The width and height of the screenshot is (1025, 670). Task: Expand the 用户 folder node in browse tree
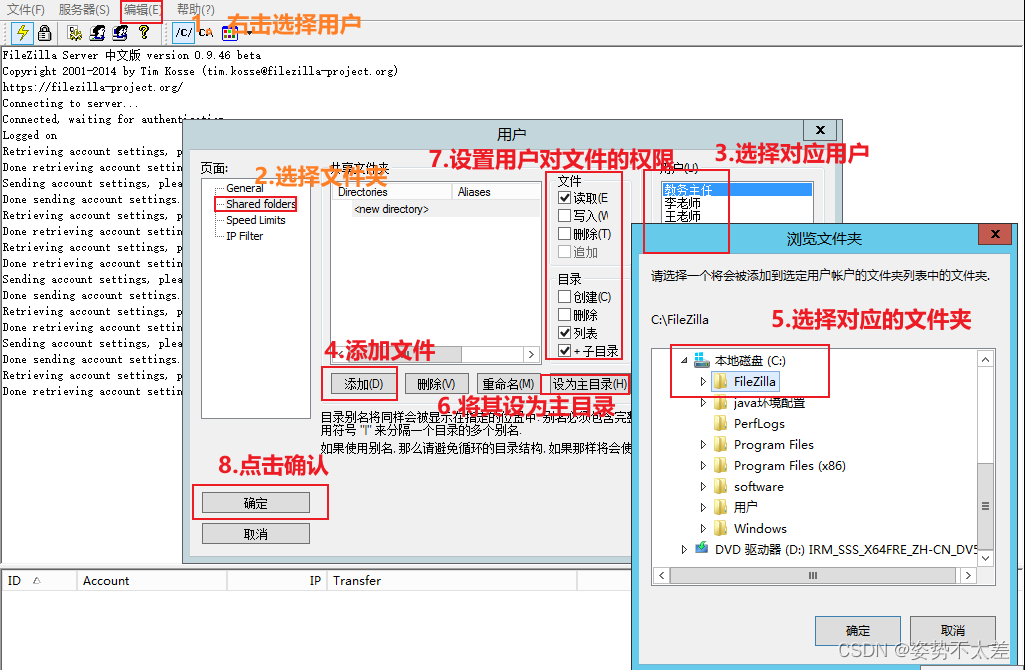tap(703, 507)
